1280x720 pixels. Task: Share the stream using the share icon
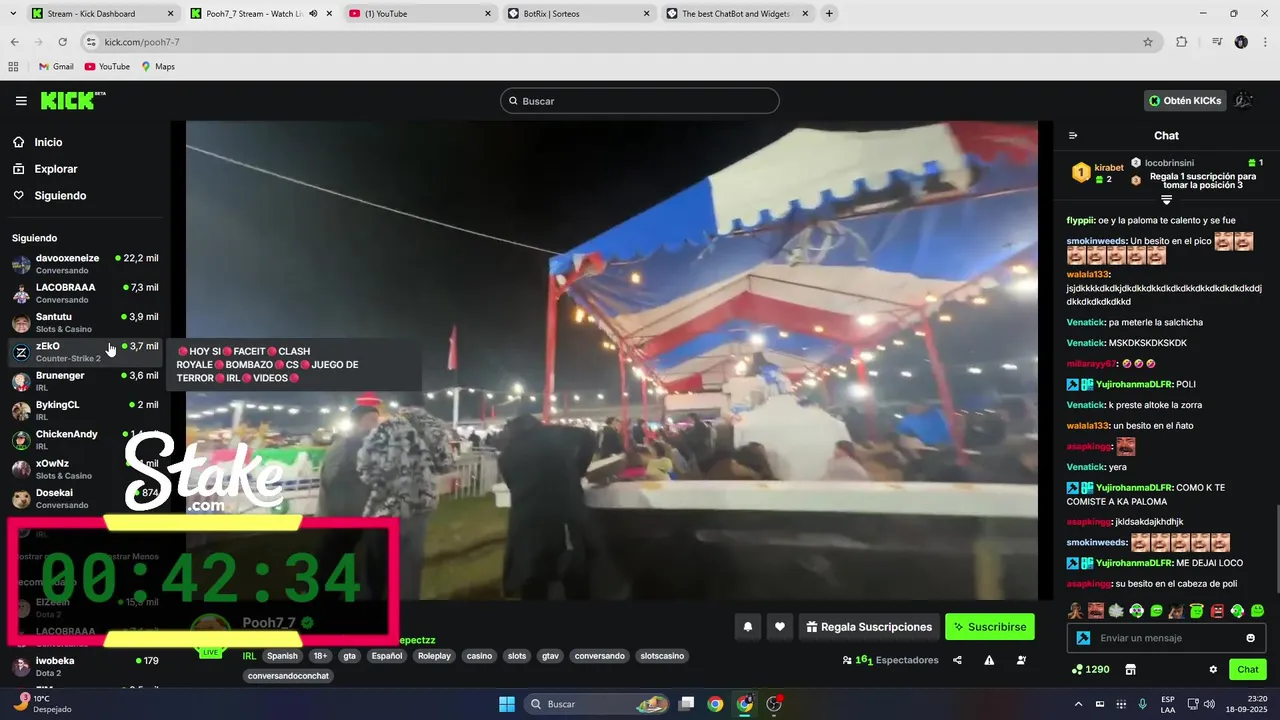click(958, 660)
